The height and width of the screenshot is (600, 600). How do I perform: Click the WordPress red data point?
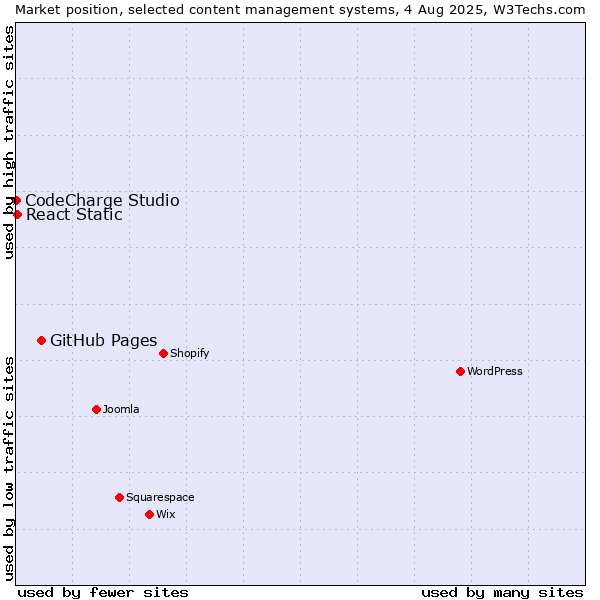[460, 371]
